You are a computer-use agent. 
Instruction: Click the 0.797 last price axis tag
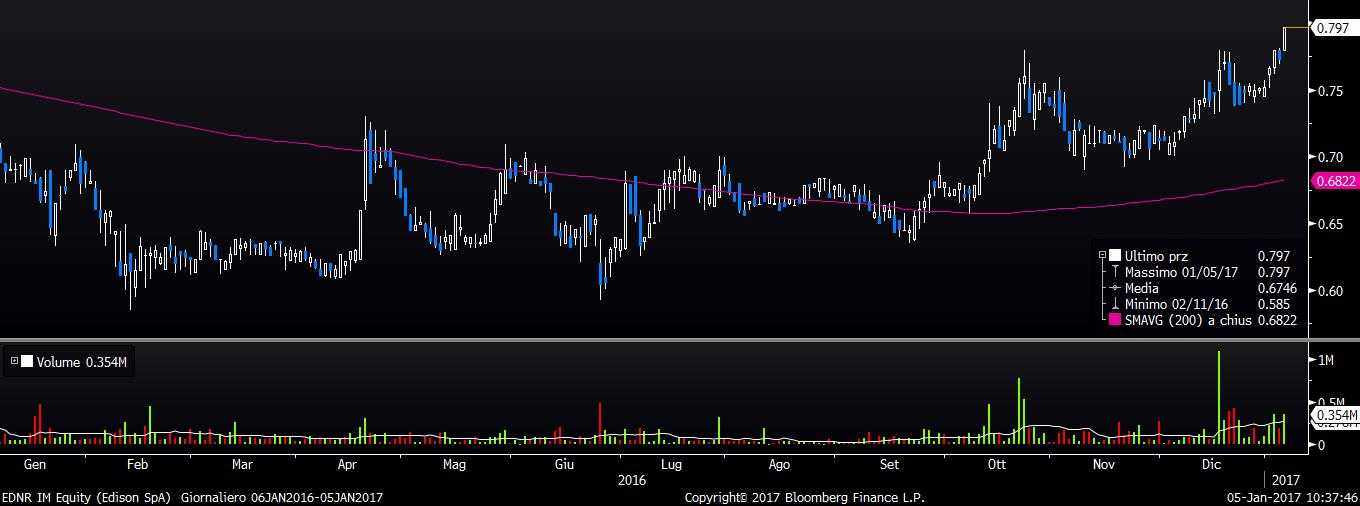[x=1333, y=28]
